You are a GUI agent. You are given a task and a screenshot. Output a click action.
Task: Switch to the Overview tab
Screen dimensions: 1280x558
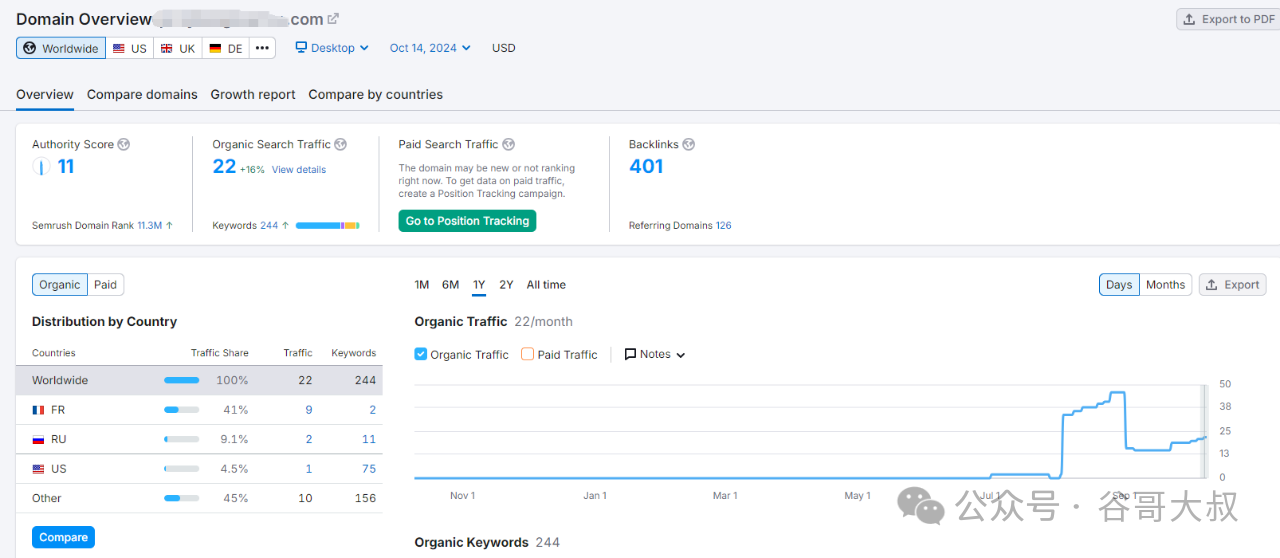45,94
